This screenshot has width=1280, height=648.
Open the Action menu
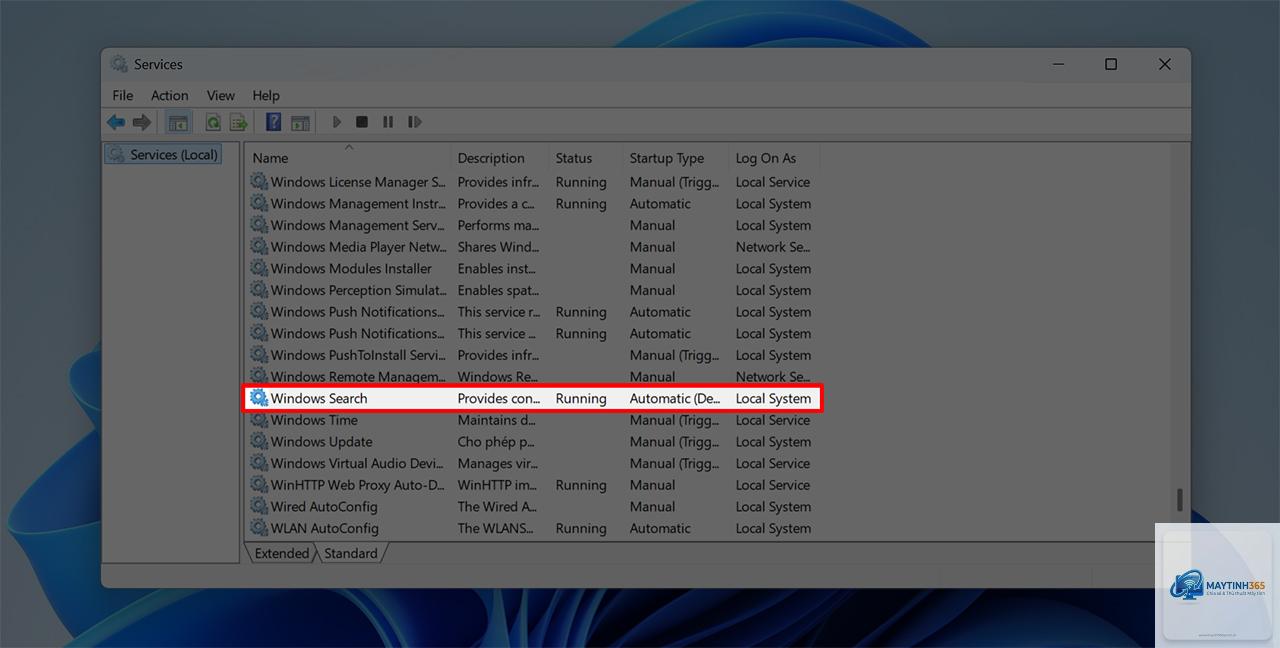tap(170, 95)
